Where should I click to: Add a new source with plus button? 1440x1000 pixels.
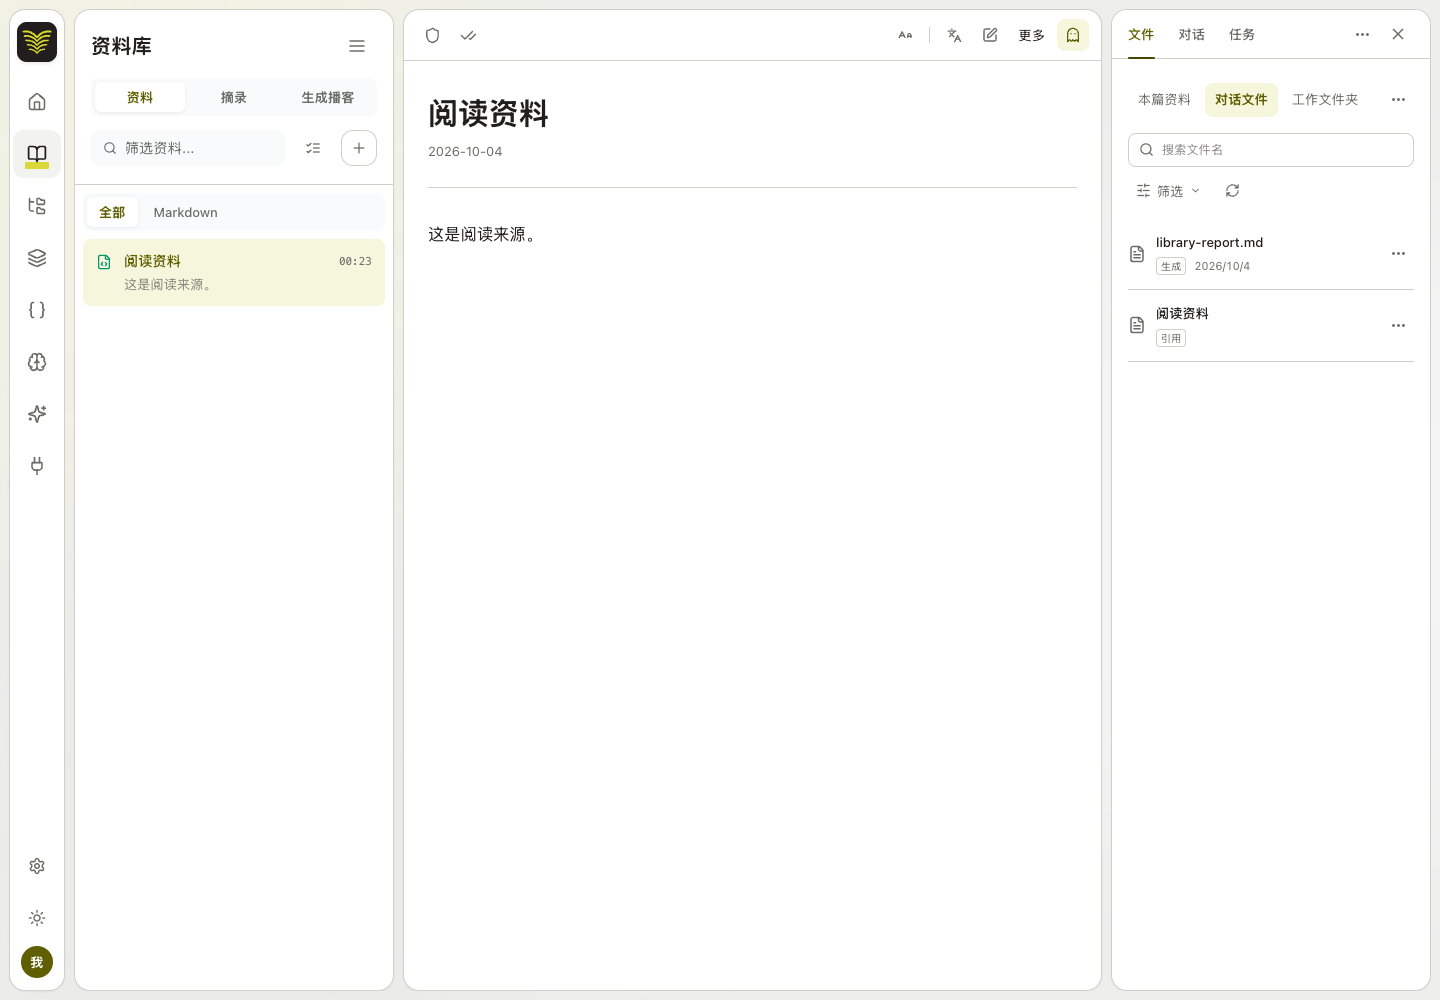click(x=359, y=148)
